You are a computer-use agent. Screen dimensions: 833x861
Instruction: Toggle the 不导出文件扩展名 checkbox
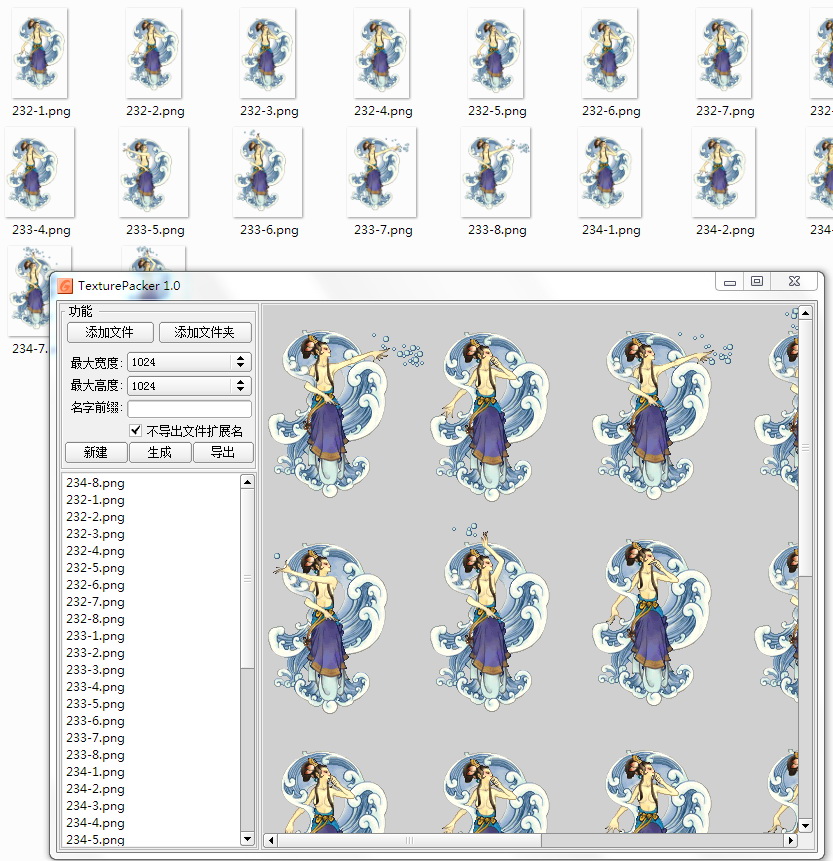pyautogui.click(x=136, y=430)
